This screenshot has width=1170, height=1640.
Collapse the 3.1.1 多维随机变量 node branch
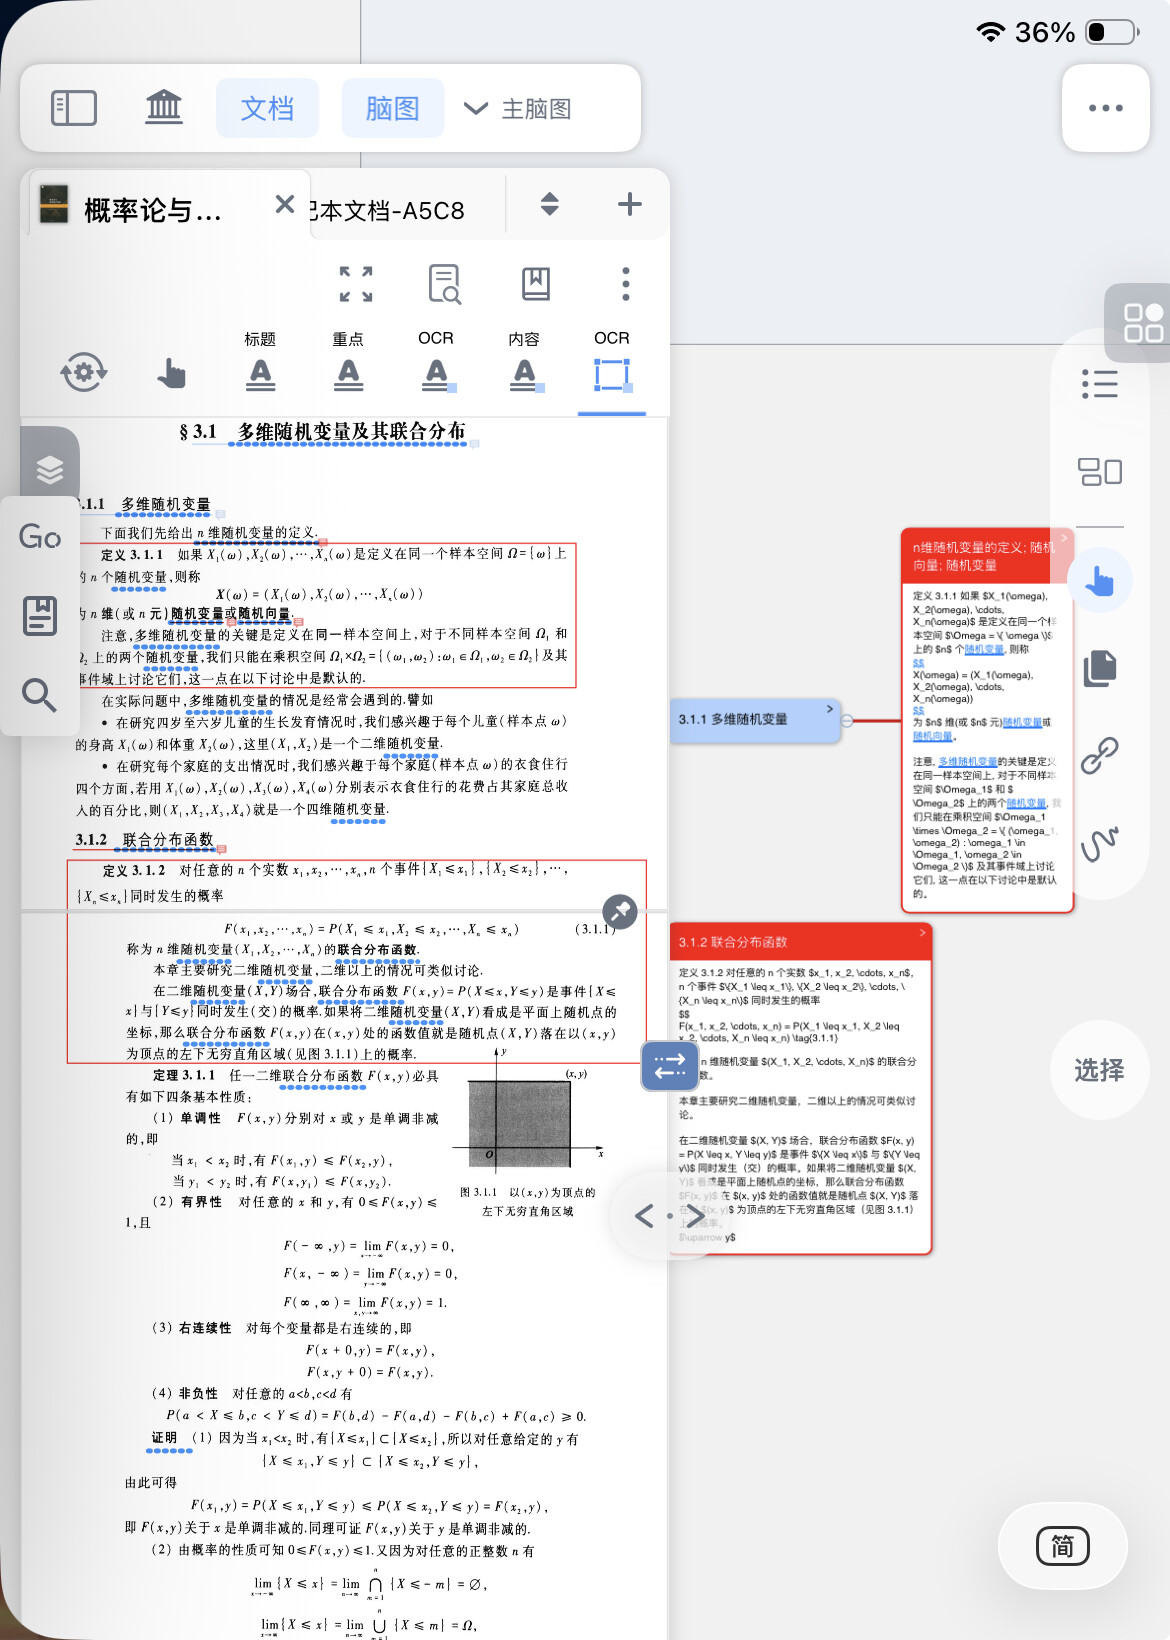[847, 720]
